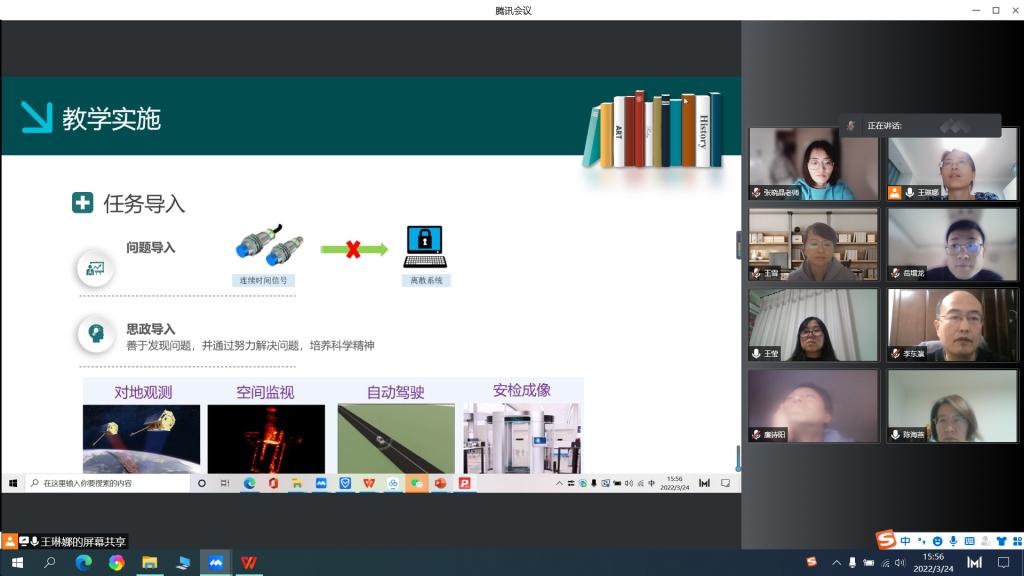Click the Wi-Fi network icon in the system tray
Image resolution: width=1024 pixels, height=576 pixels.
[885, 564]
